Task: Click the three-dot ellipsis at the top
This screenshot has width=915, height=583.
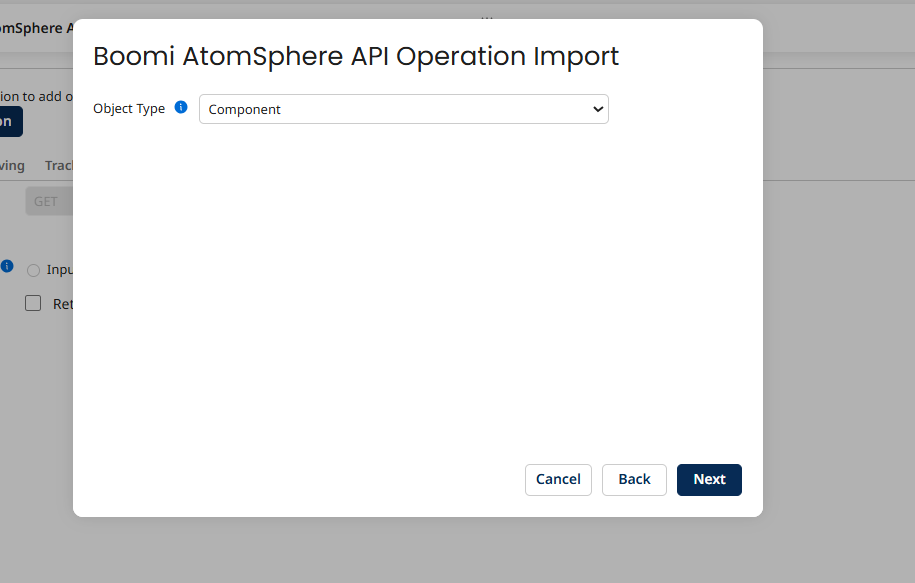Action: [x=487, y=17]
